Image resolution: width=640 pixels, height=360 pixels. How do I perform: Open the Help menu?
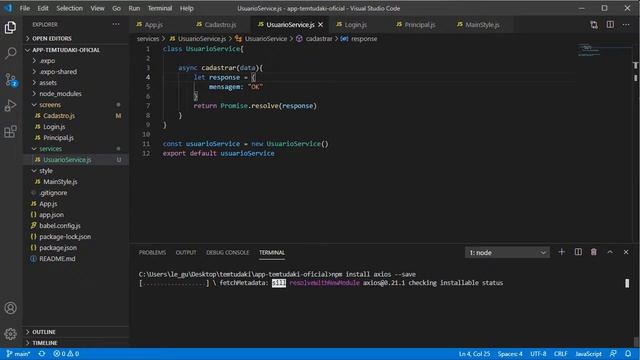point(187,8)
